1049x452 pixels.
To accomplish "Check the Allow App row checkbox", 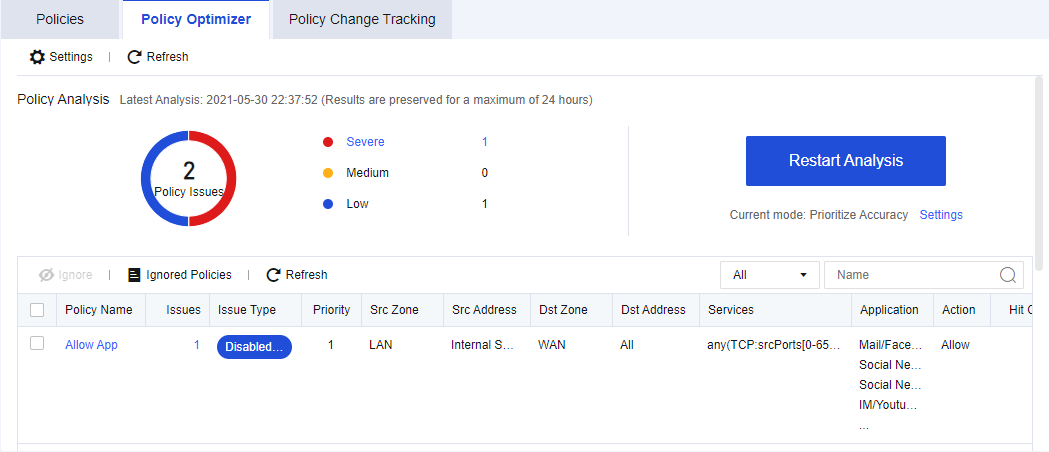I will [37, 343].
